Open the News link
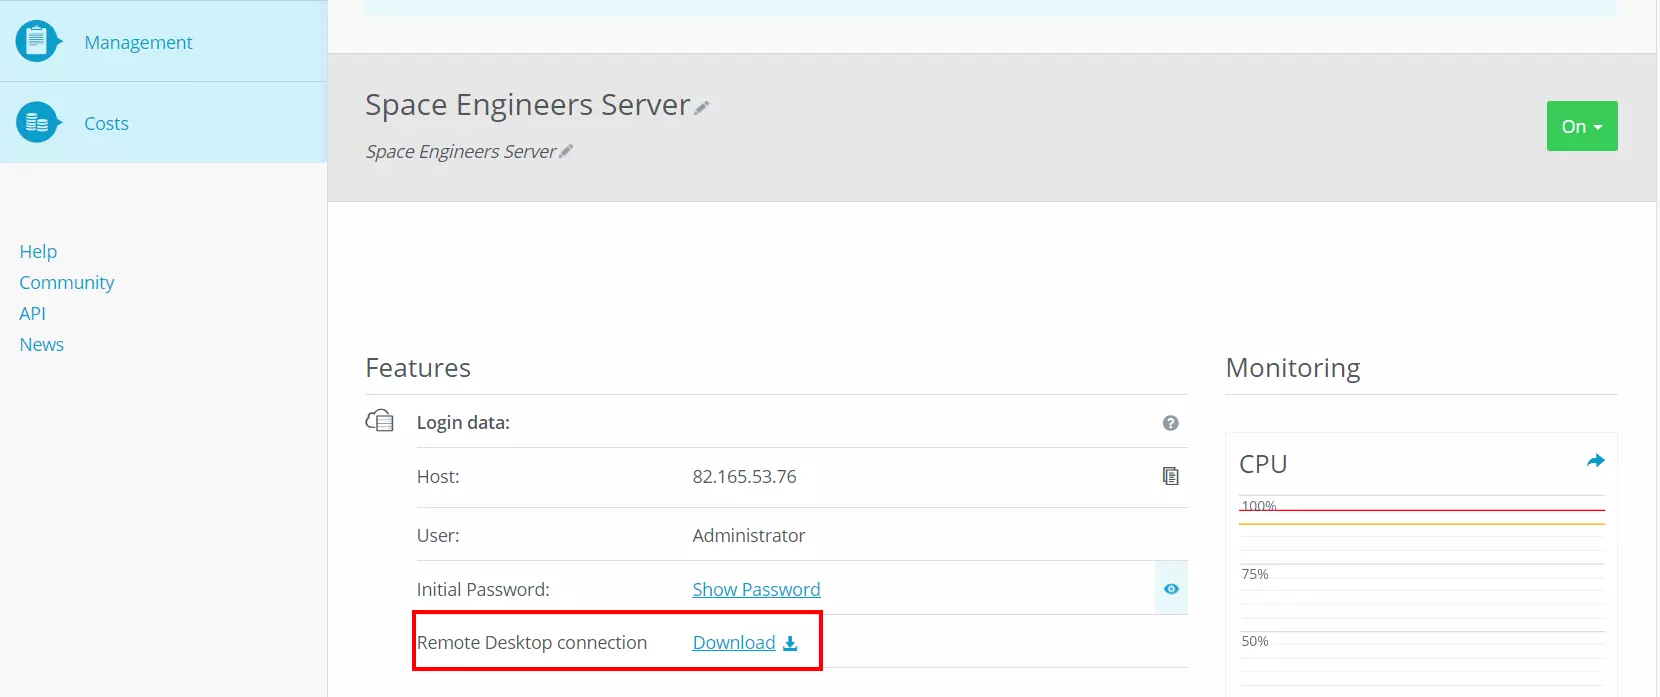The height and width of the screenshot is (697, 1660). (42, 344)
